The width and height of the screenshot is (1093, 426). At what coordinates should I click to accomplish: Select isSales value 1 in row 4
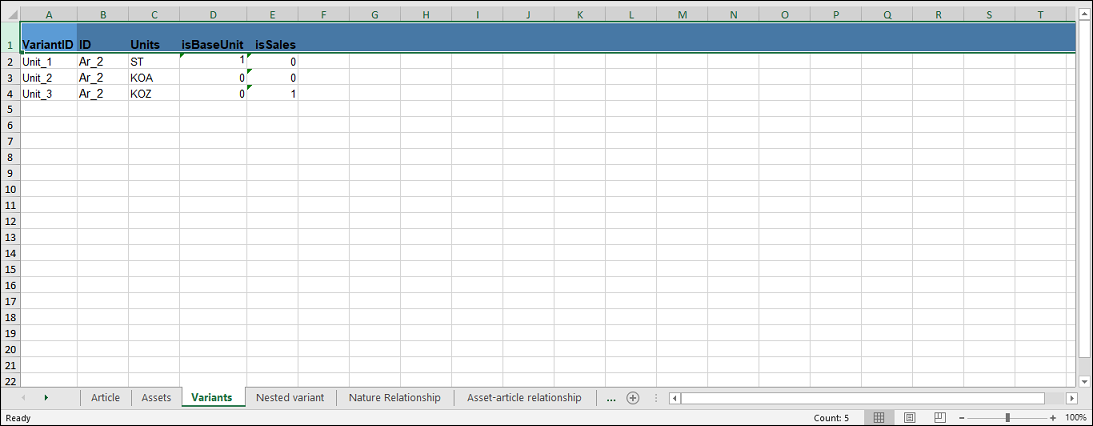273,93
